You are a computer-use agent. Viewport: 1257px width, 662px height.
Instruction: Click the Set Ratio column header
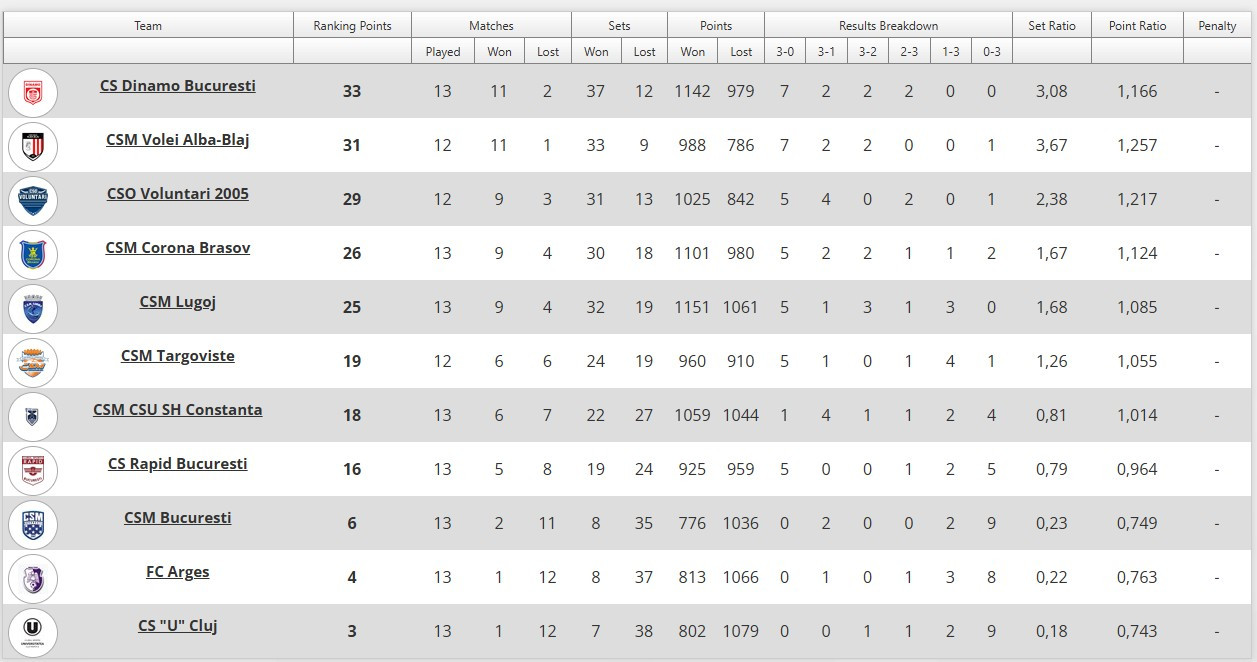click(x=1051, y=26)
